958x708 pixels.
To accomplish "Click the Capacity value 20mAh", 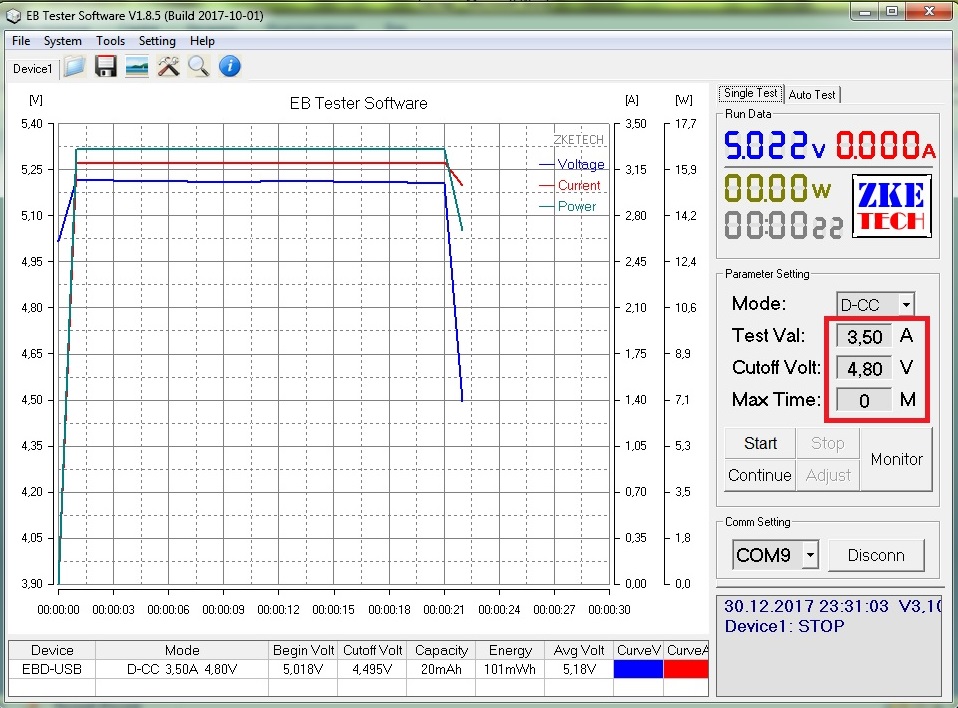I will pos(441,669).
